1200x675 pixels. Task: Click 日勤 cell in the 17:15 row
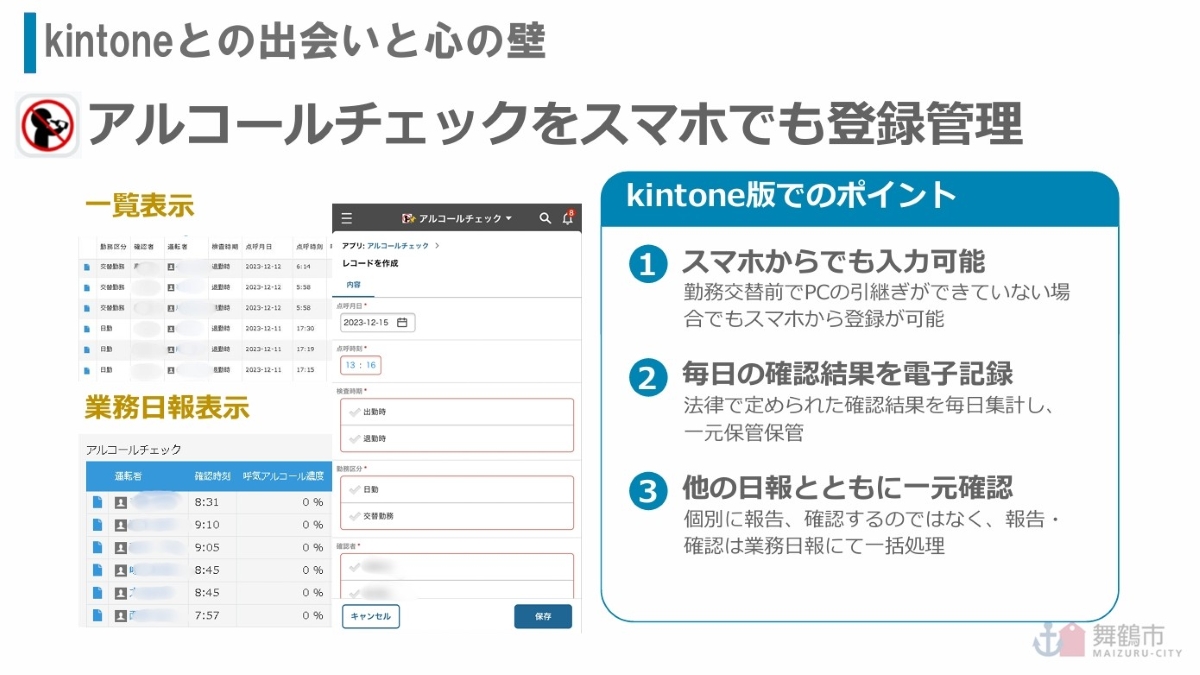[106, 370]
